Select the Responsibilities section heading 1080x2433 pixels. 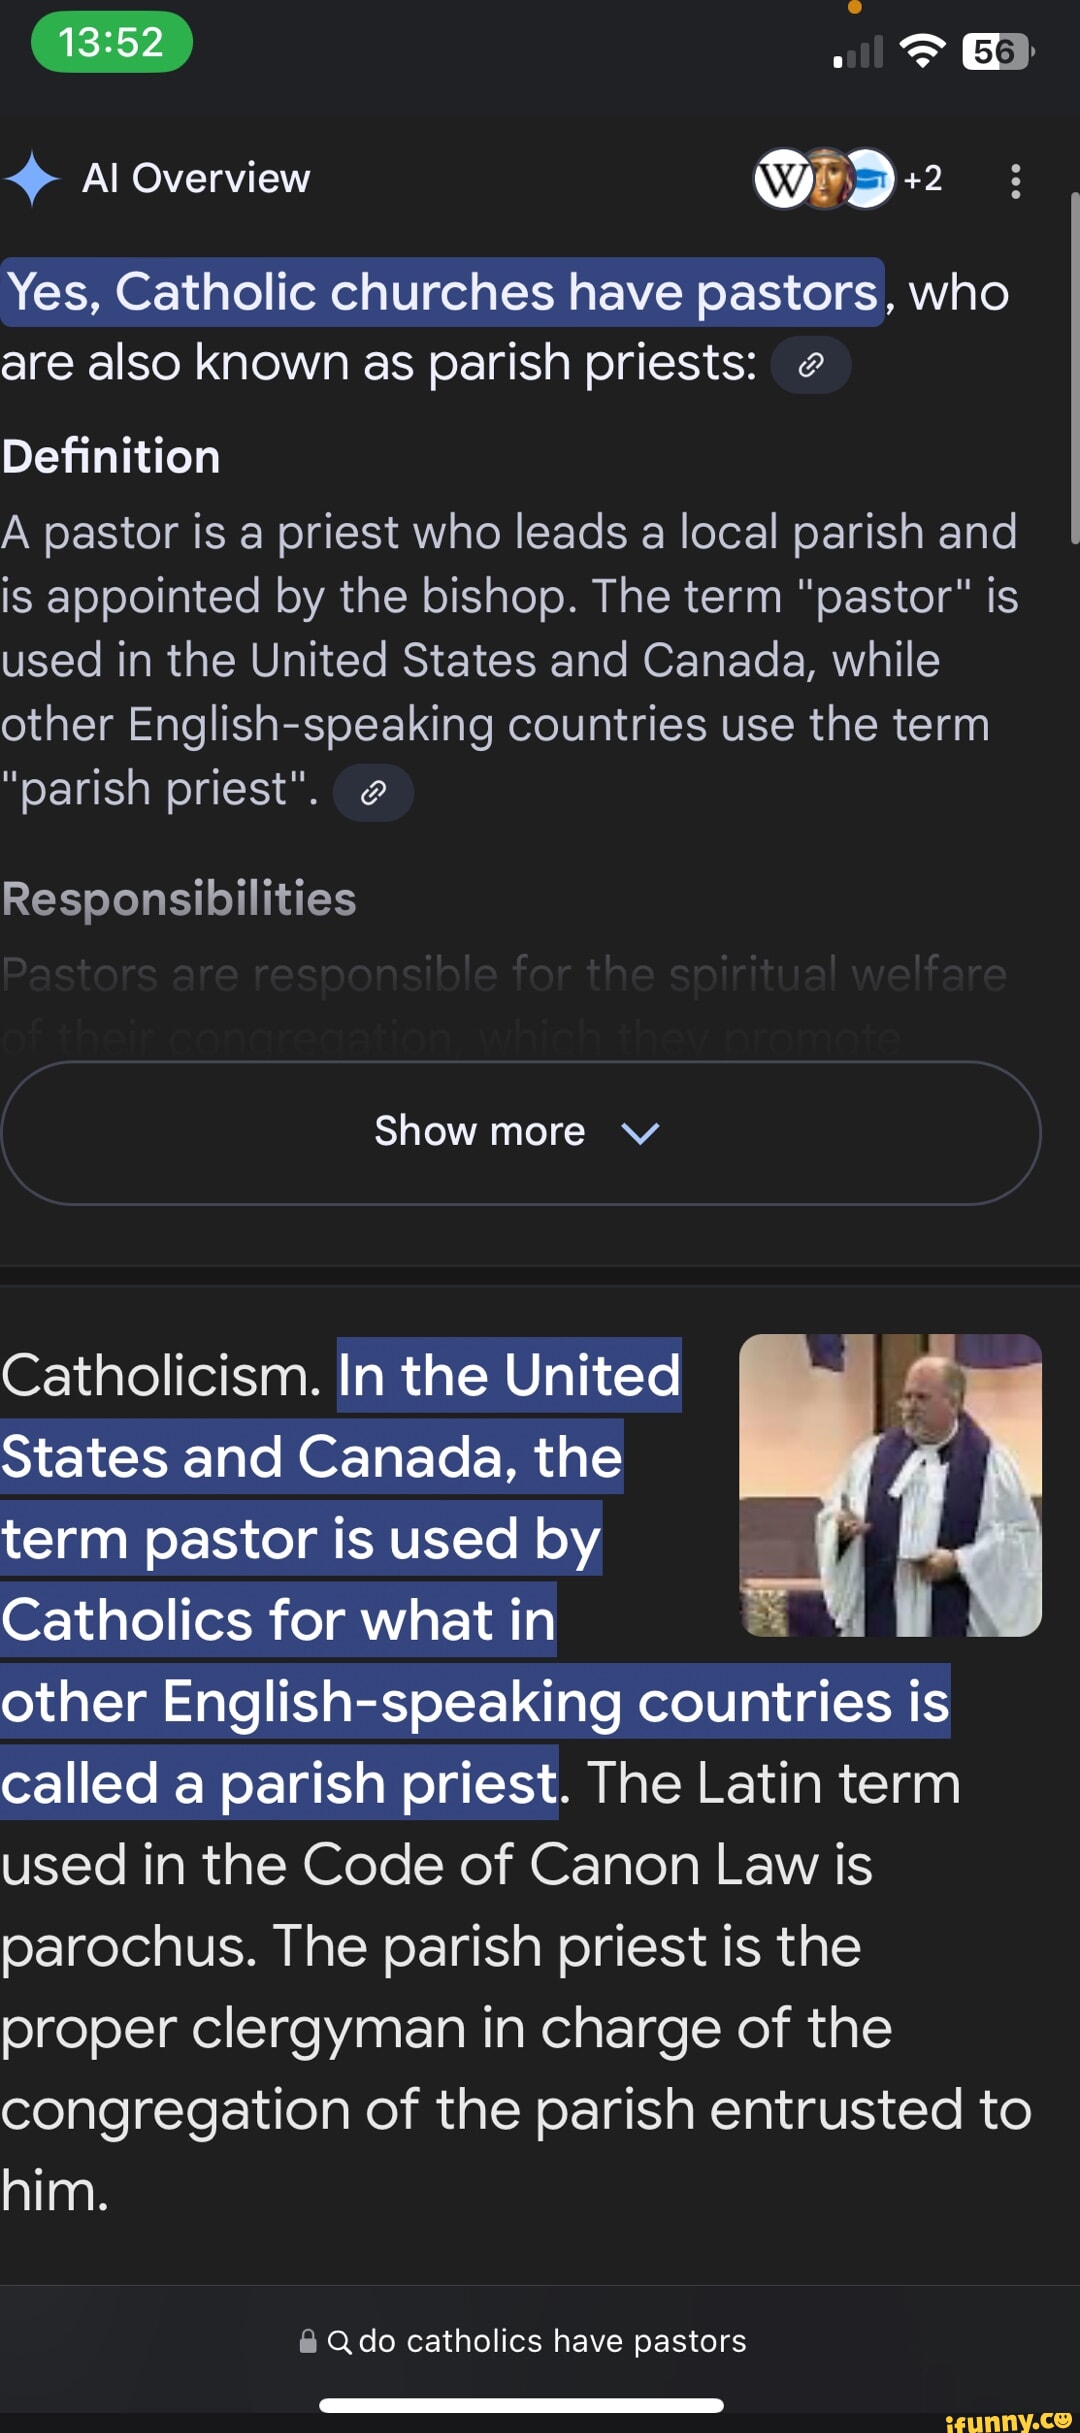(x=178, y=899)
